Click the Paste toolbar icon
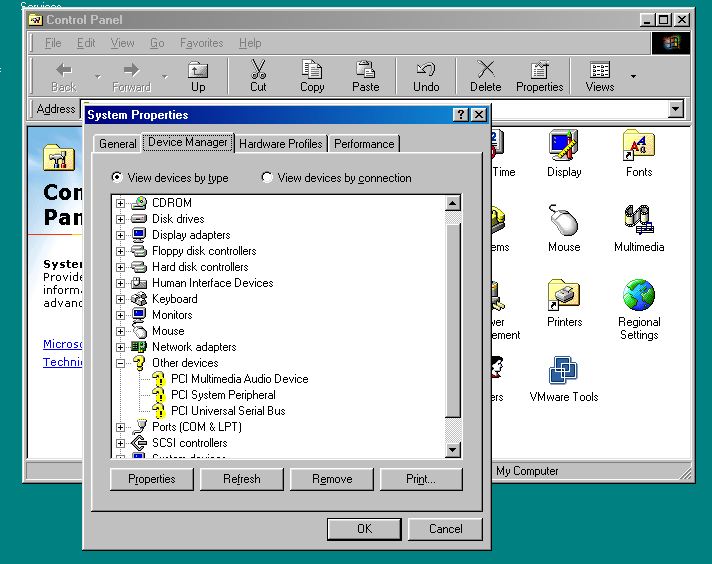Image resolution: width=712 pixels, height=564 pixels. pos(366,69)
